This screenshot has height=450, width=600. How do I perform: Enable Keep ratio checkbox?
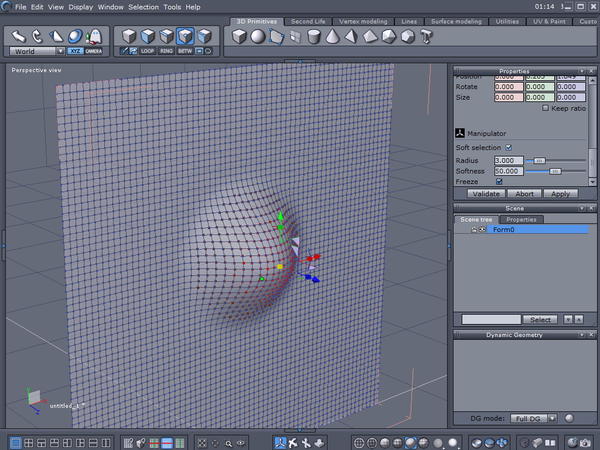pyautogui.click(x=545, y=108)
